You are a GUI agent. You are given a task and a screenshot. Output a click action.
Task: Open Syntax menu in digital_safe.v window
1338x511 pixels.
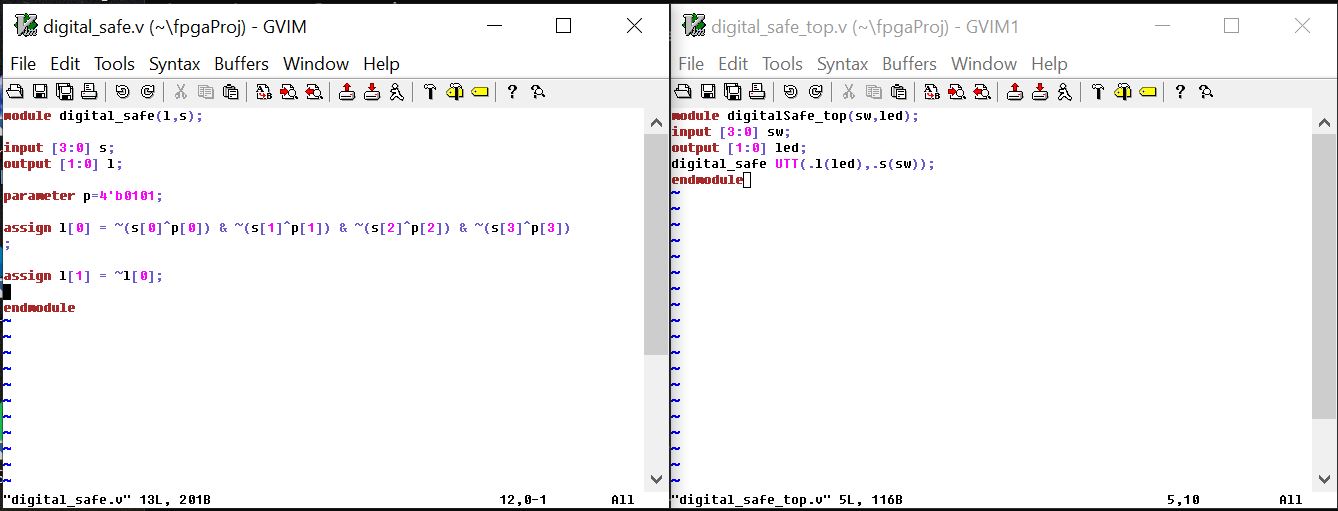tap(174, 64)
